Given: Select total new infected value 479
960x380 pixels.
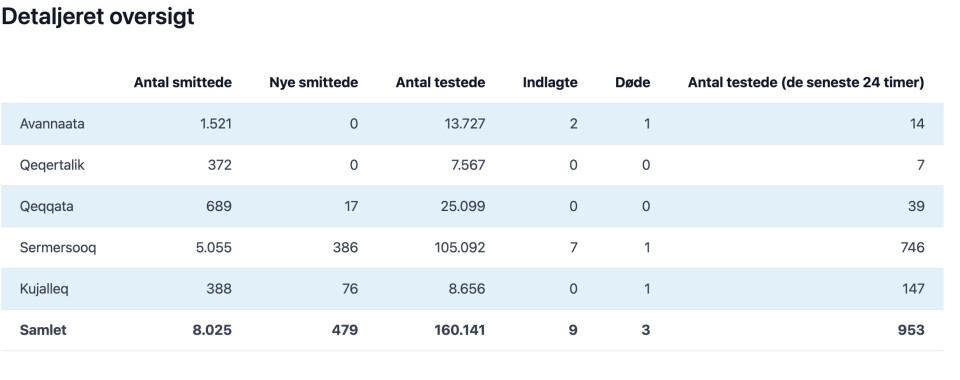Looking at the screenshot, I should tap(345, 330).
